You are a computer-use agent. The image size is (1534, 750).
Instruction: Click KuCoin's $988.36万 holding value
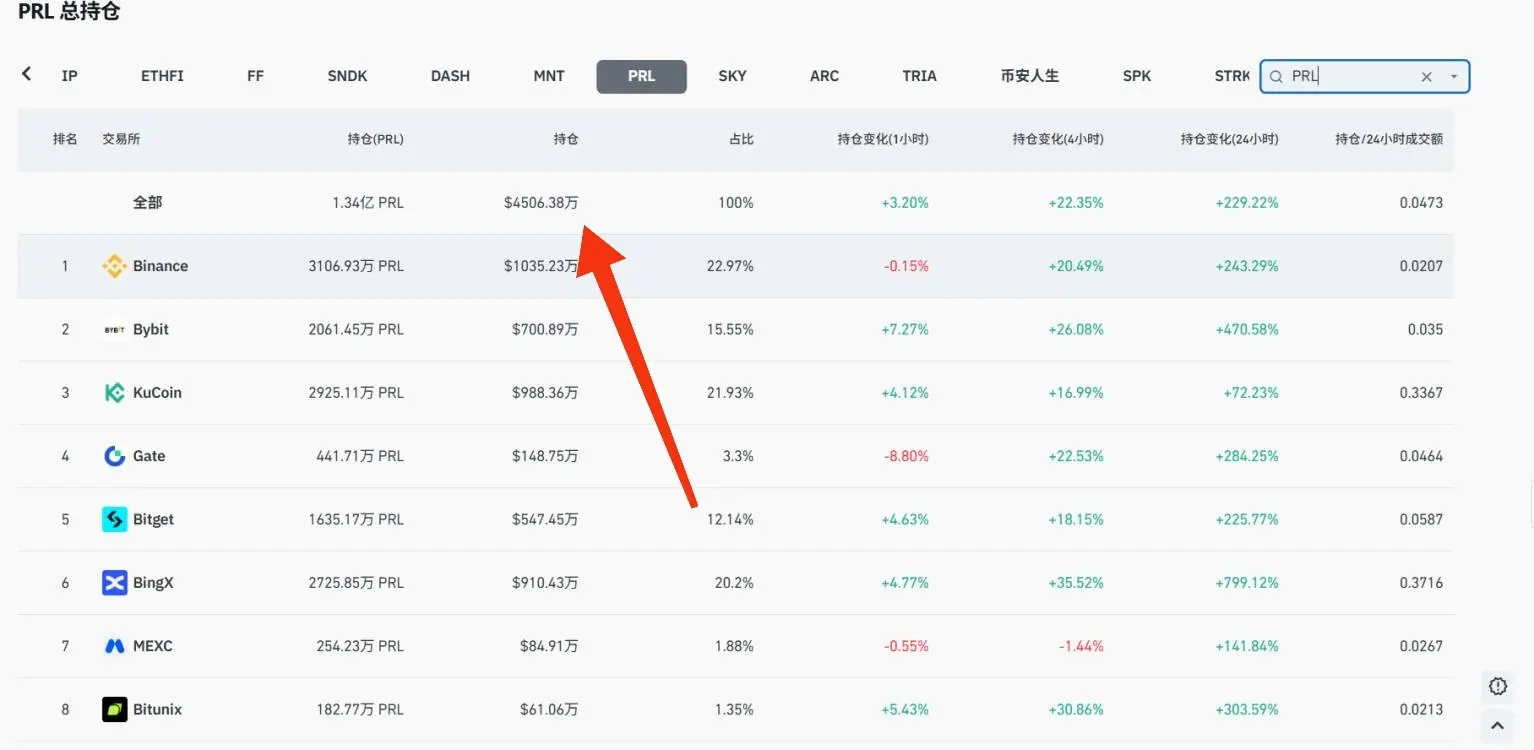click(545, 393)
